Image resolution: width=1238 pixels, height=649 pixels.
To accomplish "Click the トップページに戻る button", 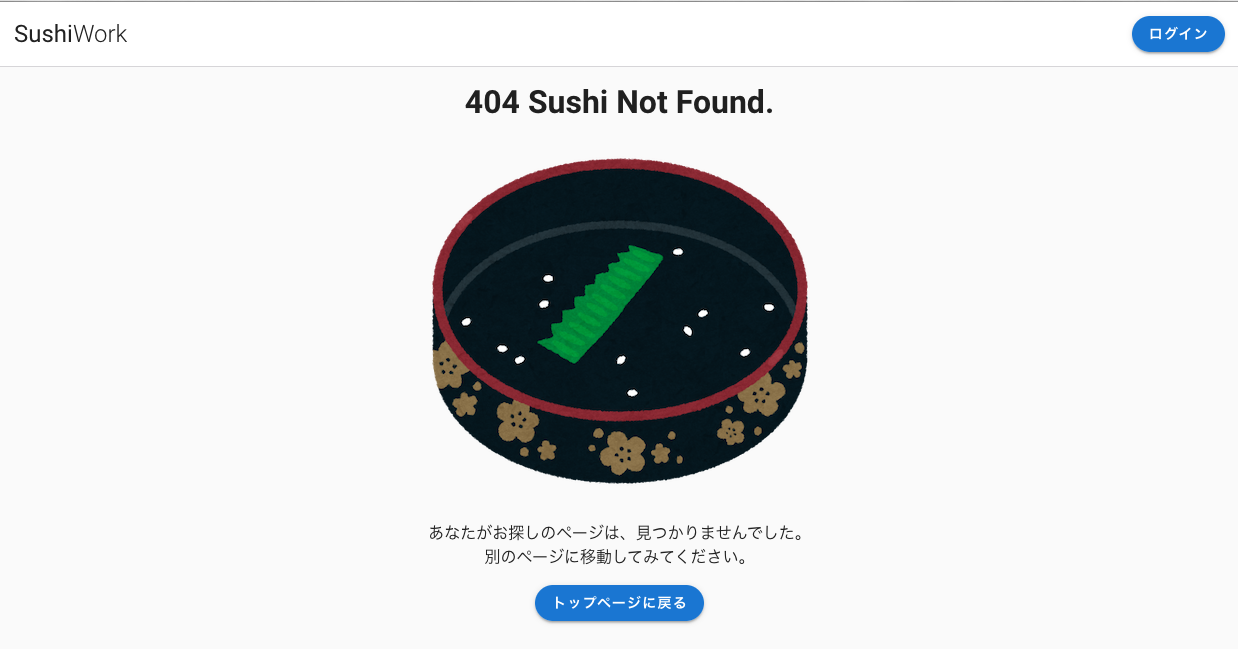I will (619, 603).
